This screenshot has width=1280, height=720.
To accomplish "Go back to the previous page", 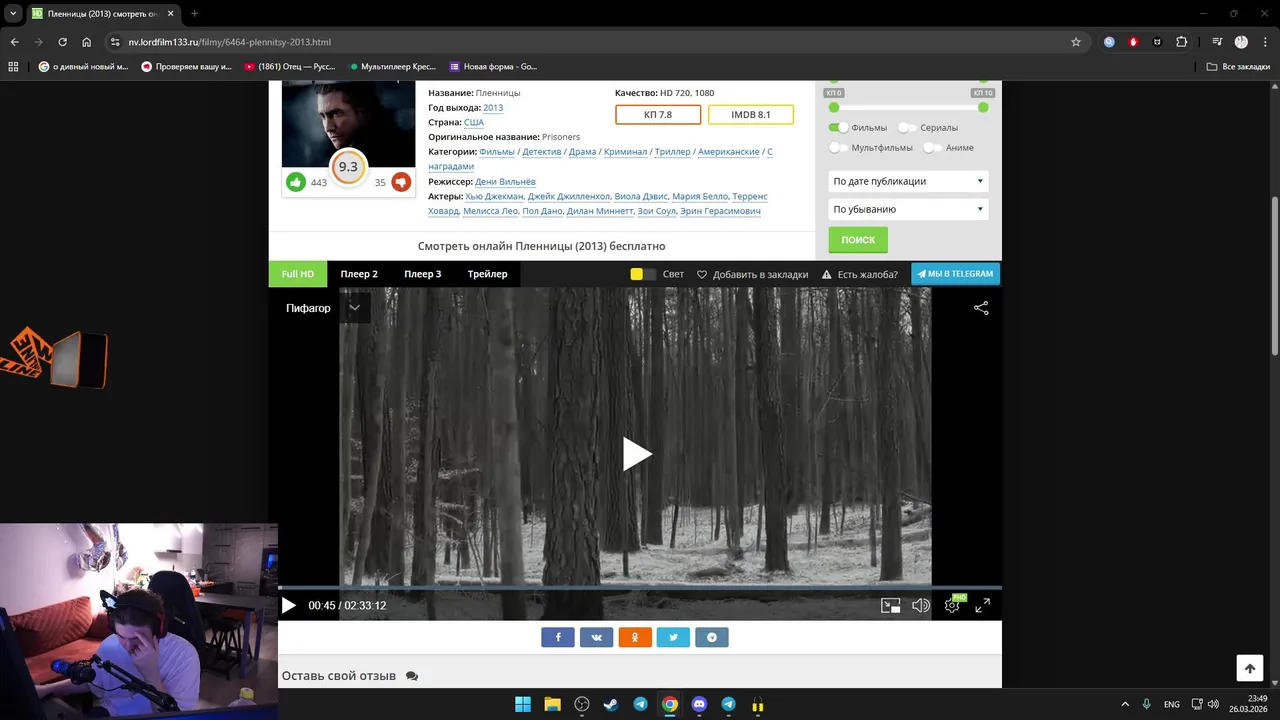I will pyautogui.click(x=14, y=42).
